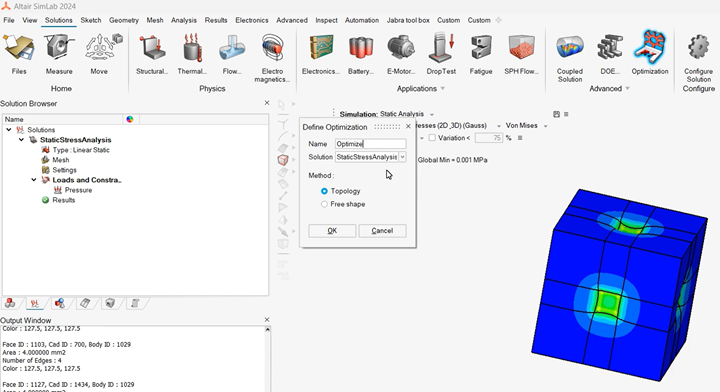
Task: Select the Topology method radio button
Action: point(324,191)
